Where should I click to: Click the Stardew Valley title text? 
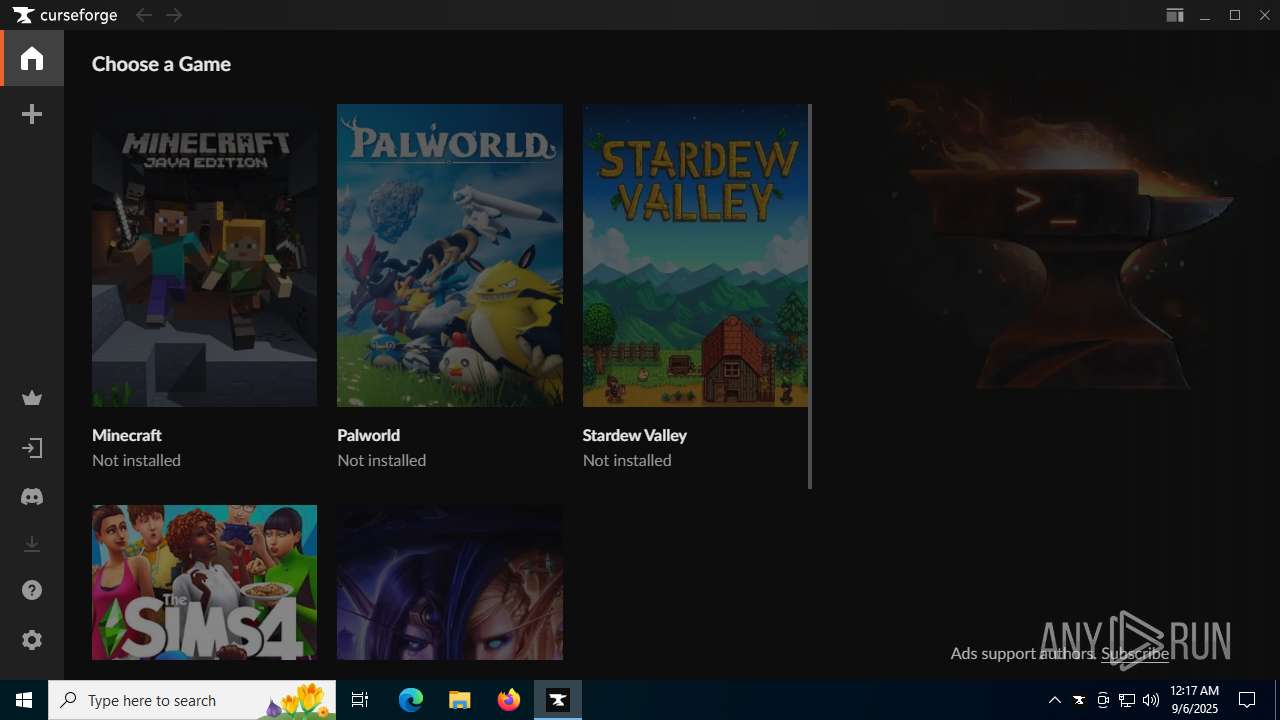635,435
